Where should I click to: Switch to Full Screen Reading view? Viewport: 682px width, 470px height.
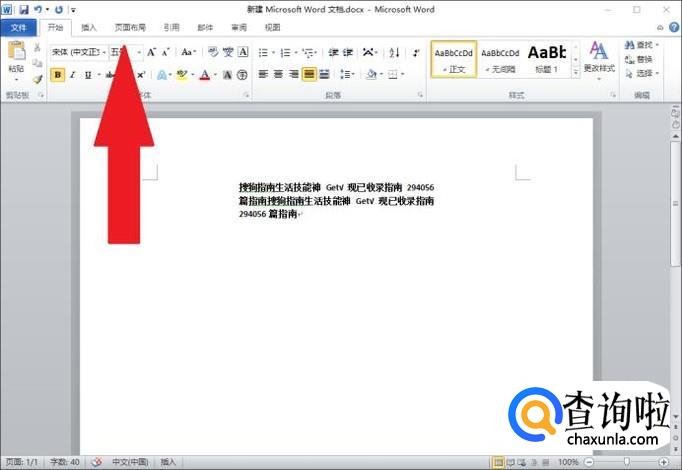click(510, 462)
